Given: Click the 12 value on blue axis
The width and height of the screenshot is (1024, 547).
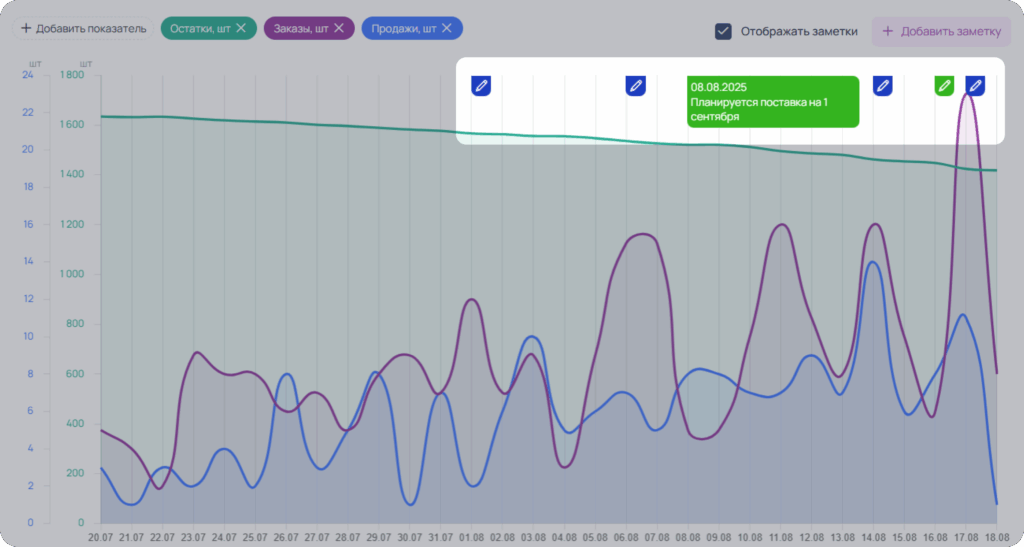Looking at the screenshot, I should (27, 299).
